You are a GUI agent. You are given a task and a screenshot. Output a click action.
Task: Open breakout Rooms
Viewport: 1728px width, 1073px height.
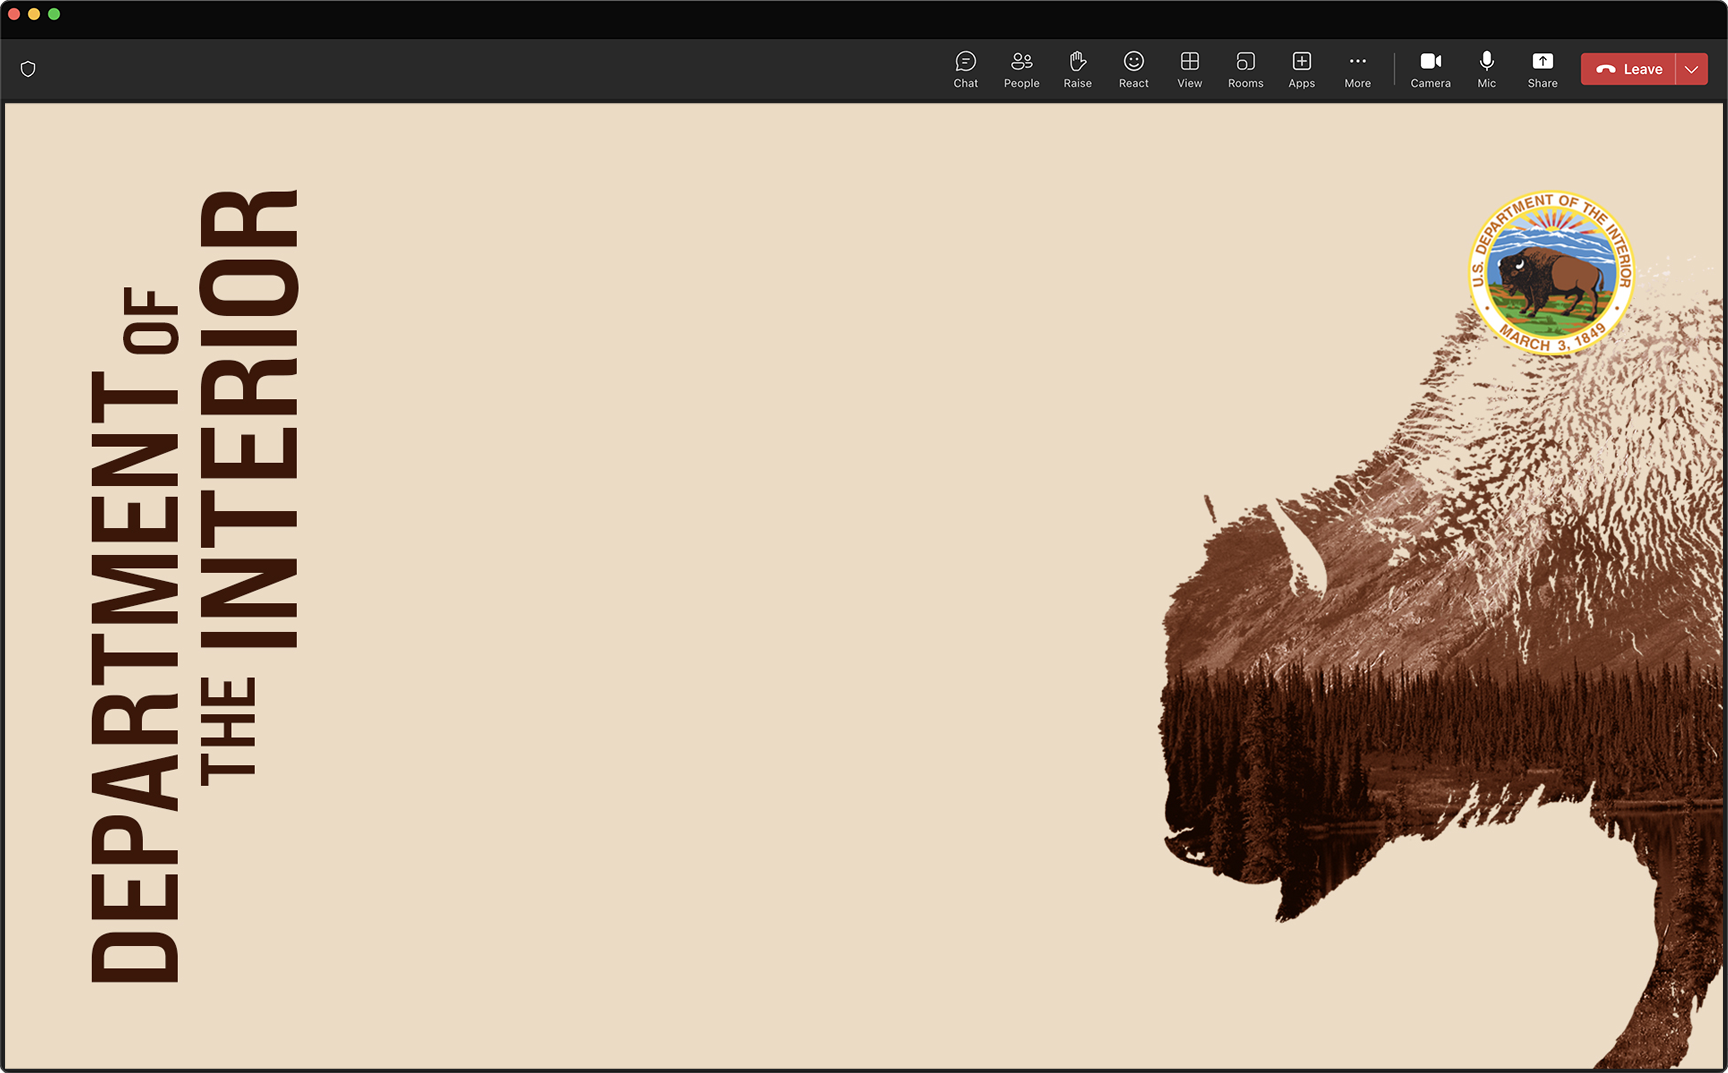1245,70
